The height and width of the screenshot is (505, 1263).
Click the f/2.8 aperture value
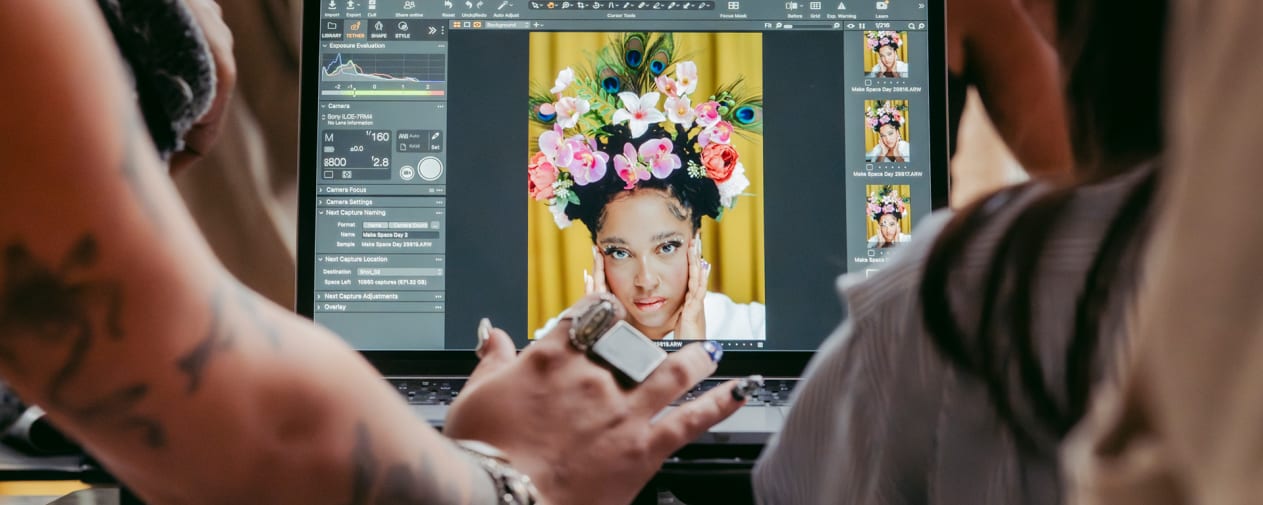379,162
